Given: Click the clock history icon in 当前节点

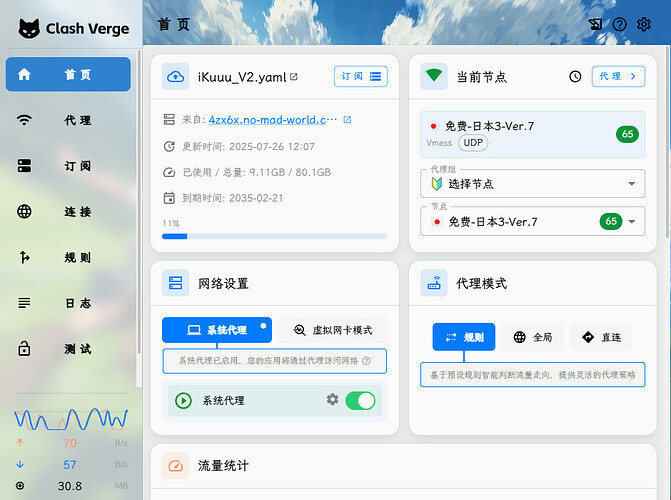Looking at the screenshot, I should coord(575,77).
